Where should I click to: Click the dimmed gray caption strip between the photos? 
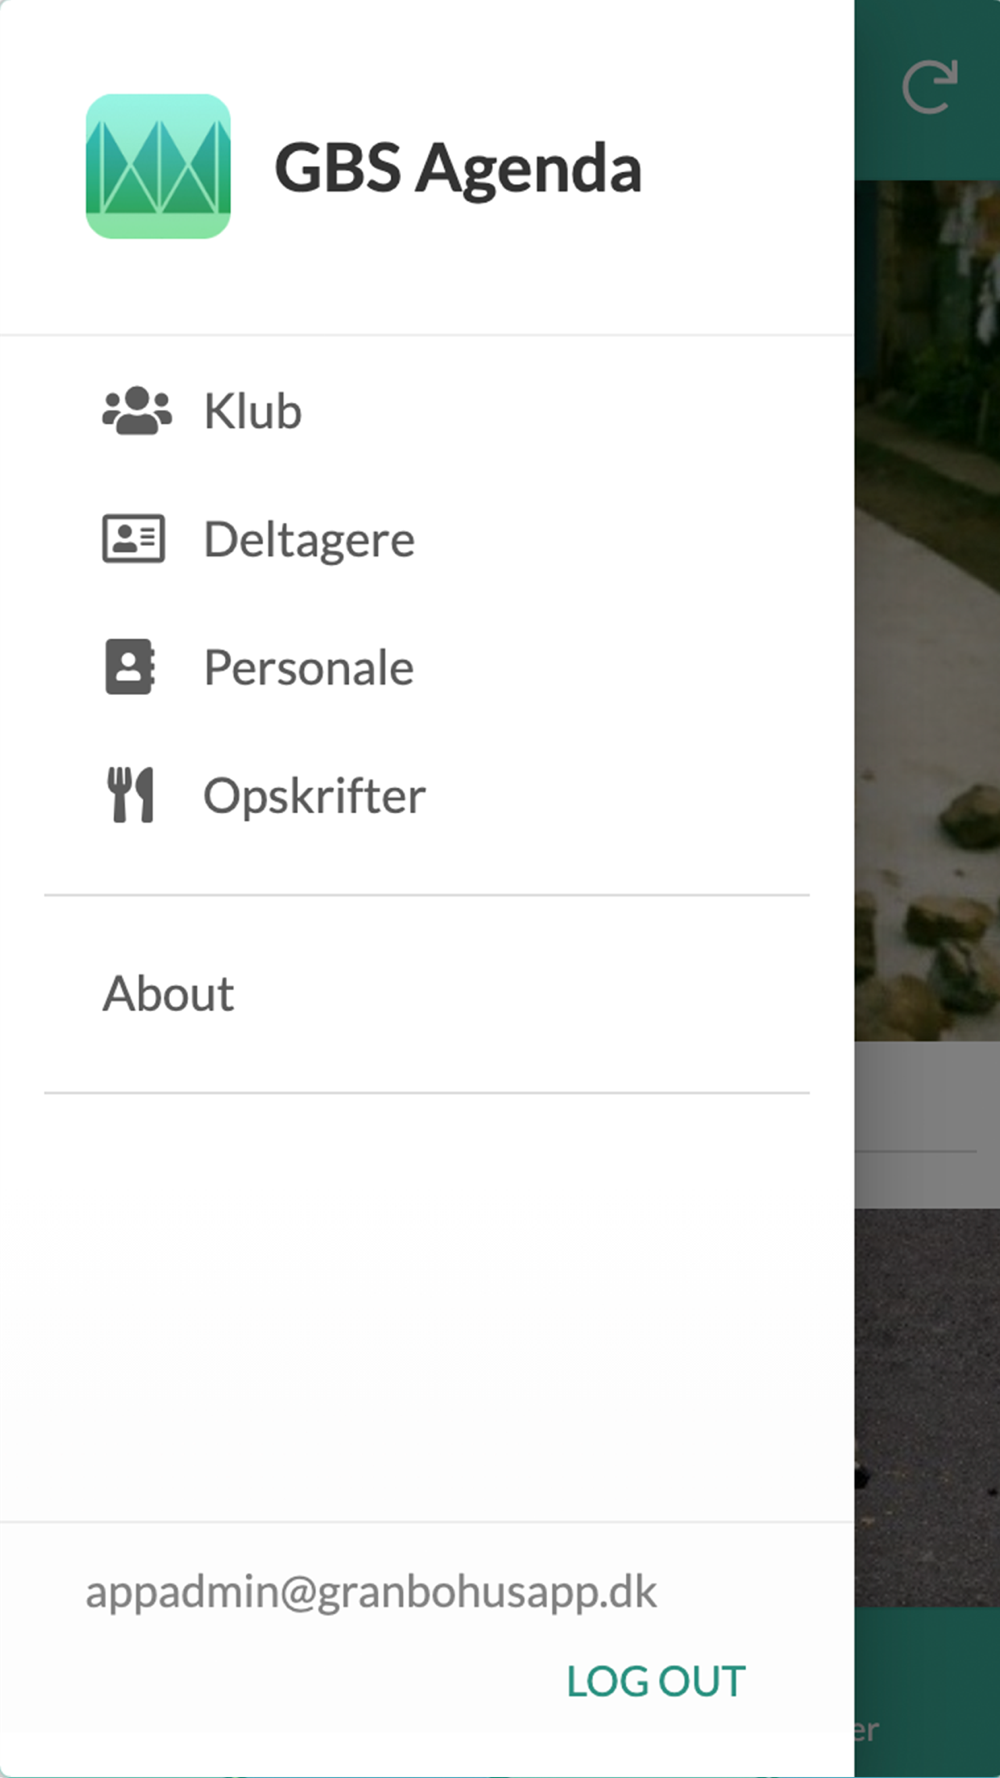pos(927,1124)
